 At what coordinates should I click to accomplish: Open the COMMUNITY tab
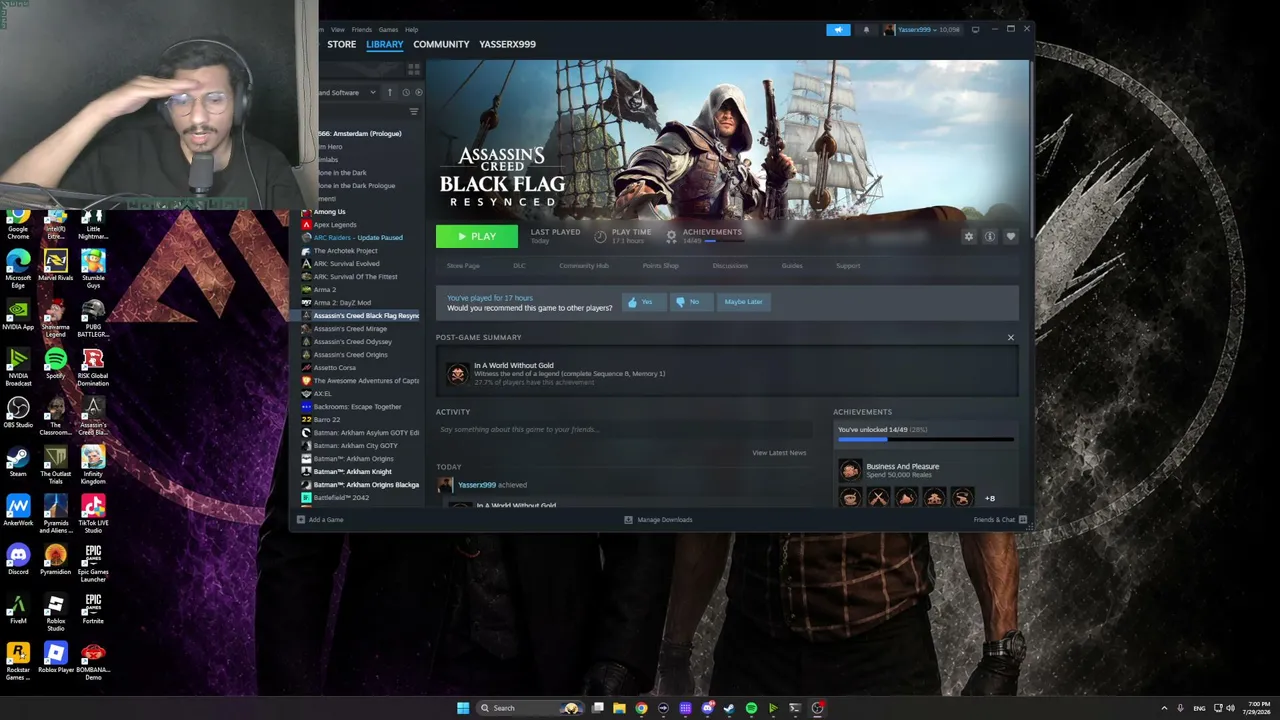click(x=441, y=44)
